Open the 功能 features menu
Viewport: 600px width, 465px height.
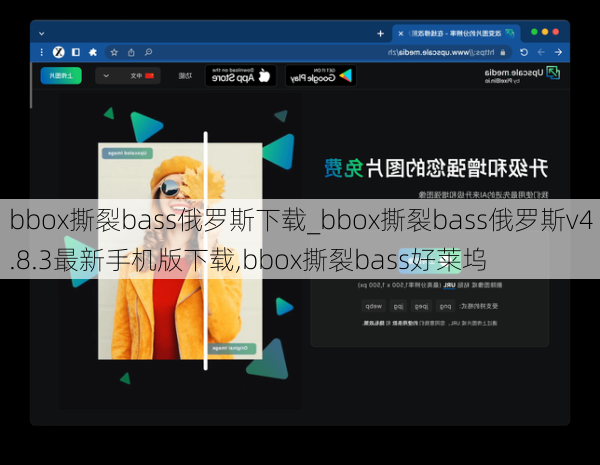185,76
